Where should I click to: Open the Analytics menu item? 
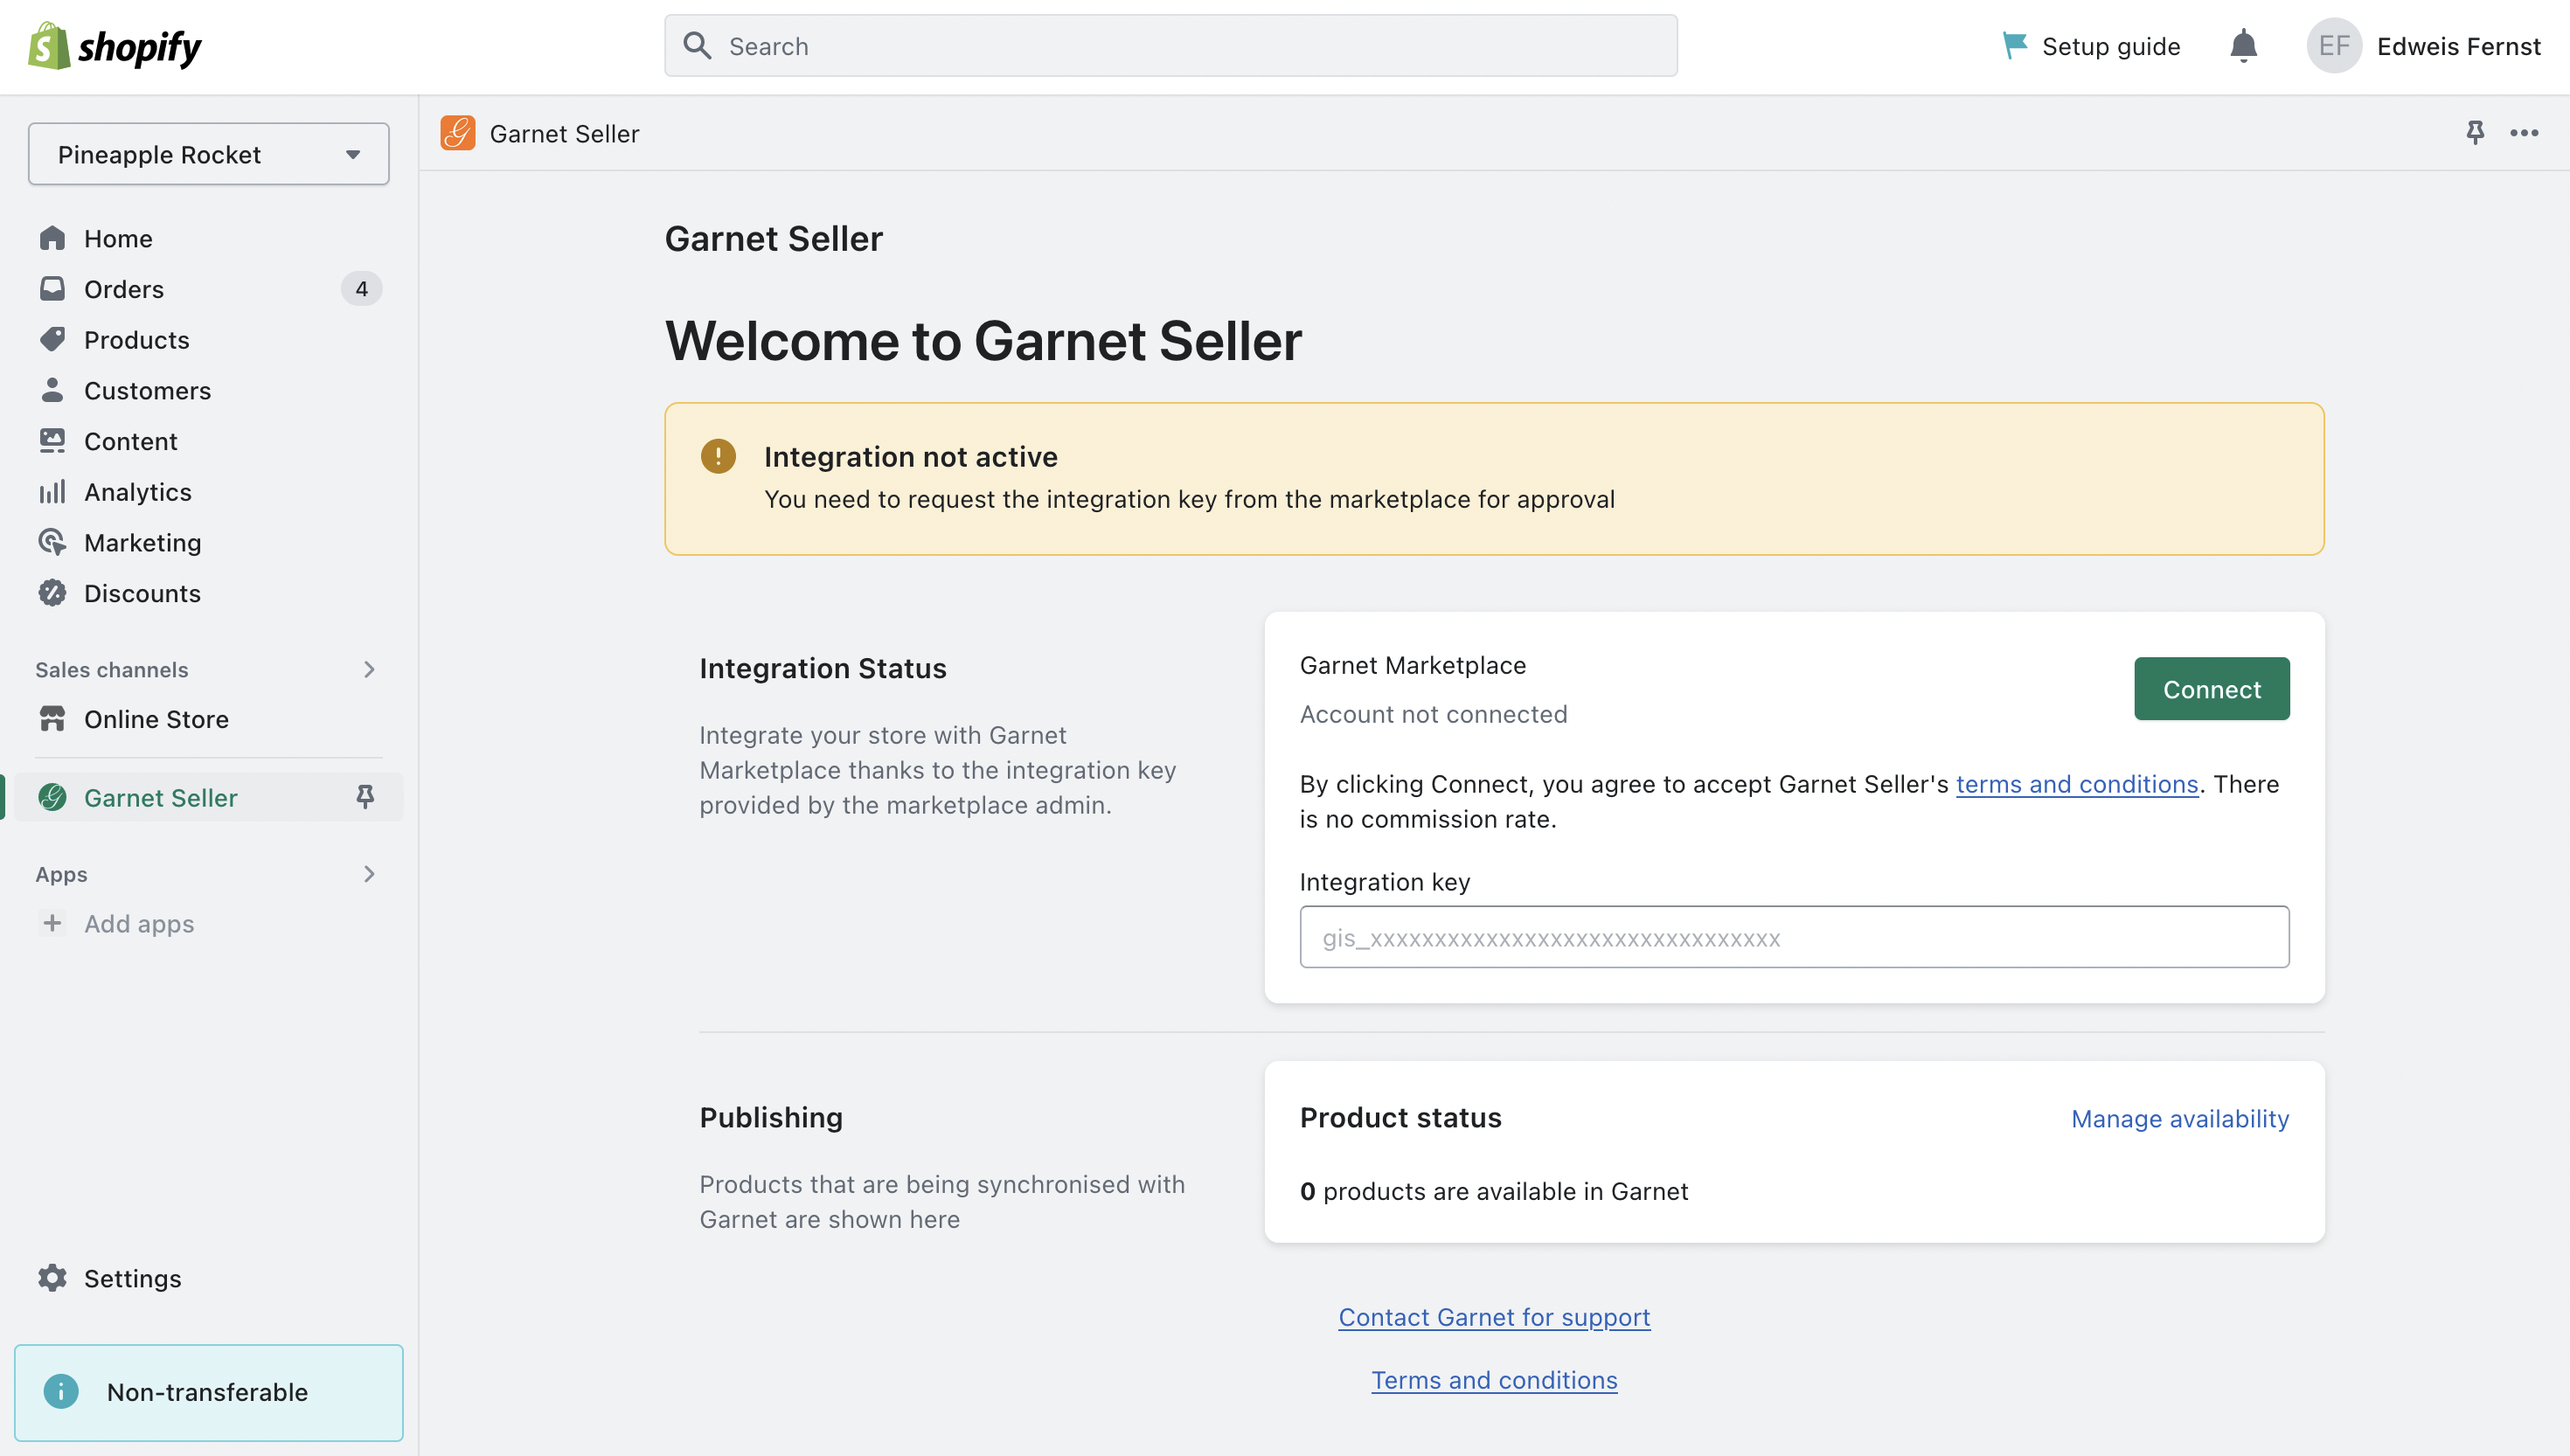137,492
